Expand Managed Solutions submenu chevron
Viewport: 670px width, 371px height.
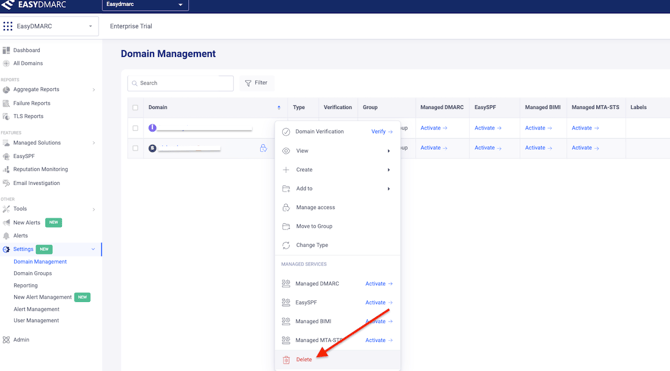[94, 143]
